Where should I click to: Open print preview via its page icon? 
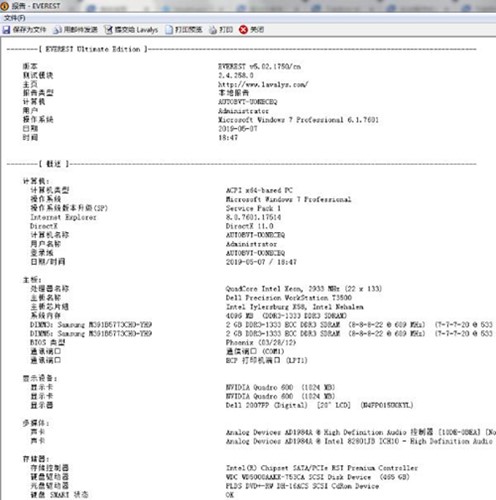(169, 30)
